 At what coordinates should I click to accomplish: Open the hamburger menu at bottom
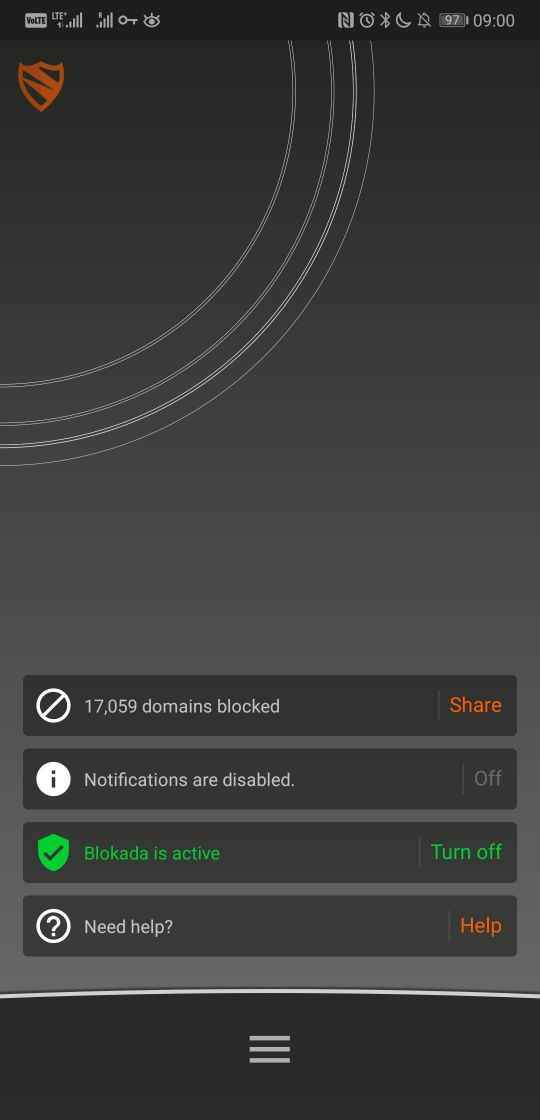[x=270, y=1049]
